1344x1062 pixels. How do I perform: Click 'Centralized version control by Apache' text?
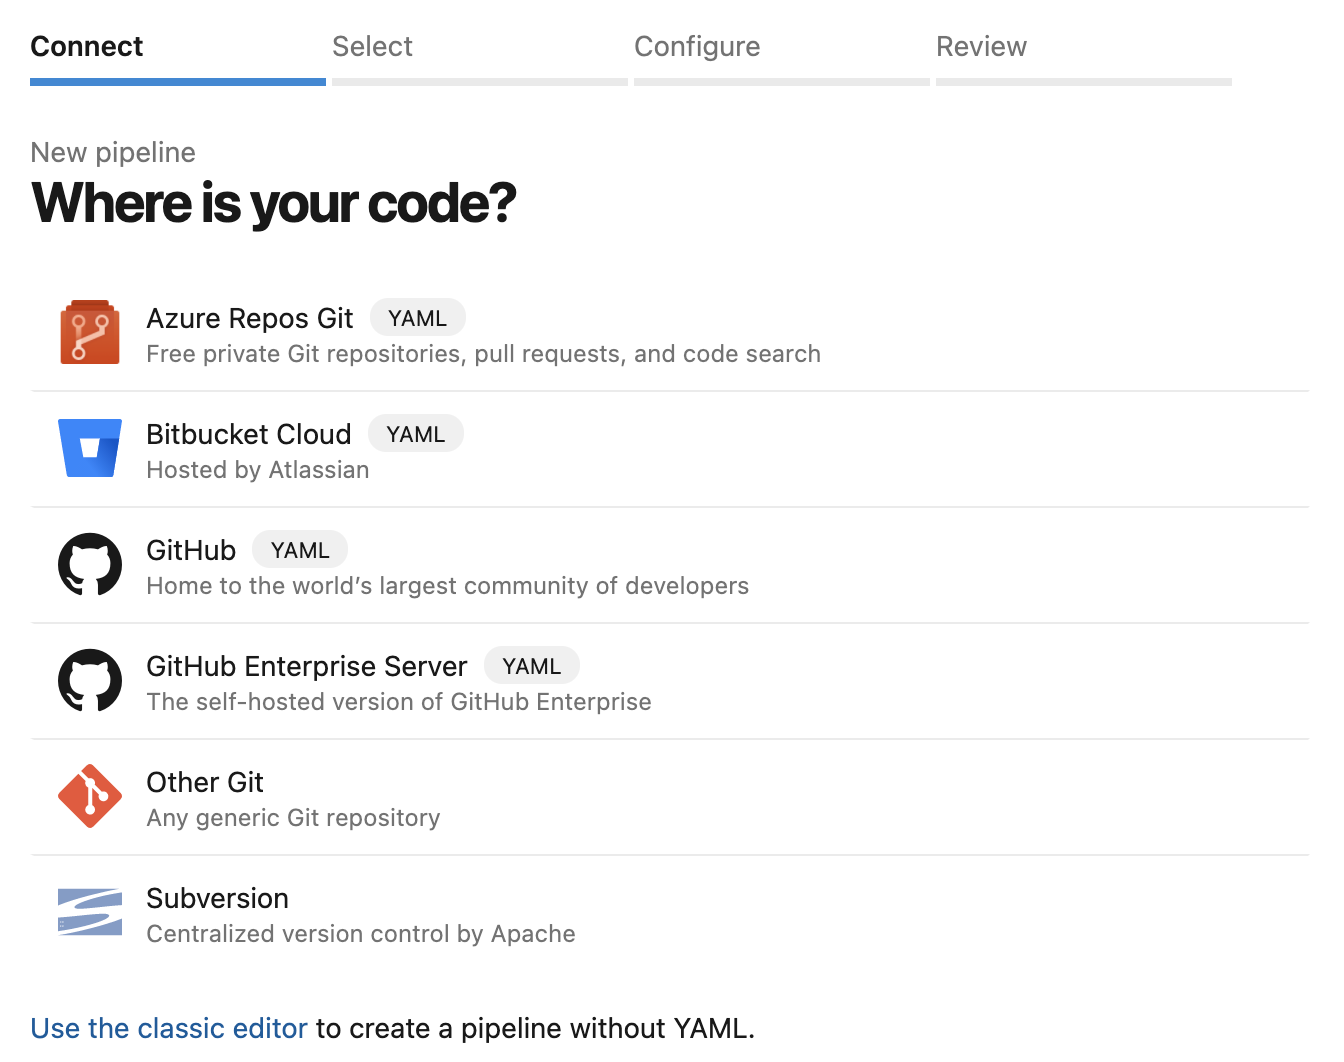(x=361, y=934)
